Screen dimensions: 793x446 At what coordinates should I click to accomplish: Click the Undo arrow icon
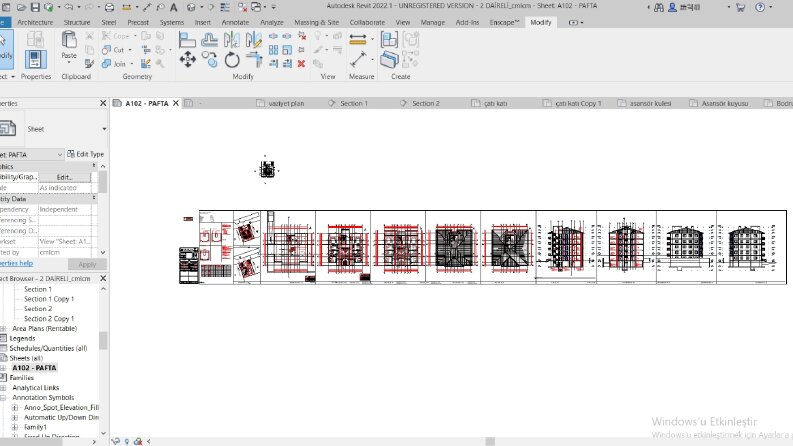(68, 7)
